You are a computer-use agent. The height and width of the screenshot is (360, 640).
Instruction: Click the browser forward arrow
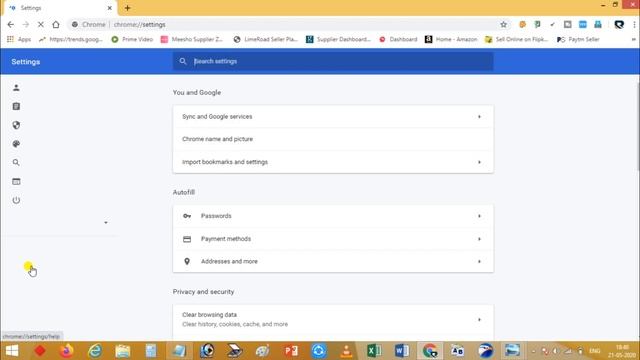point(26,24)
